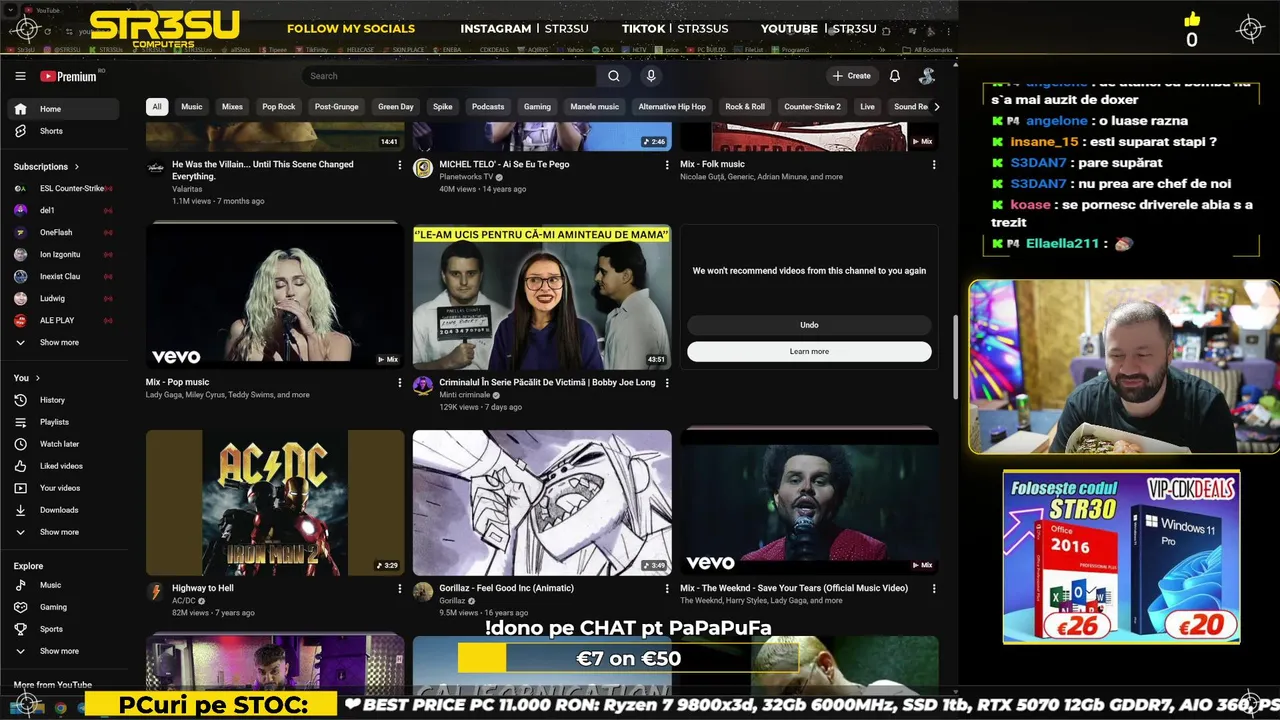
Task: Open Shorts in the sidebar
Action: [x=64, y=131]
